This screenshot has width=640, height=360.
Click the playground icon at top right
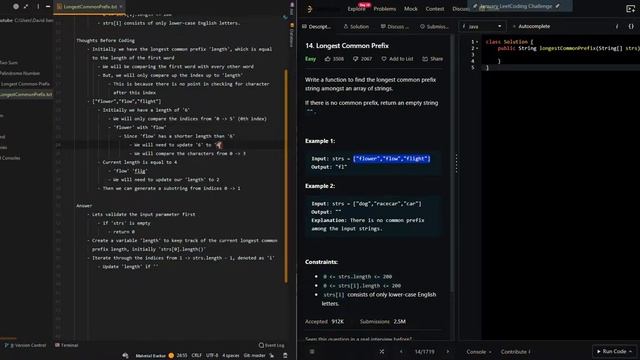(630, 9)
